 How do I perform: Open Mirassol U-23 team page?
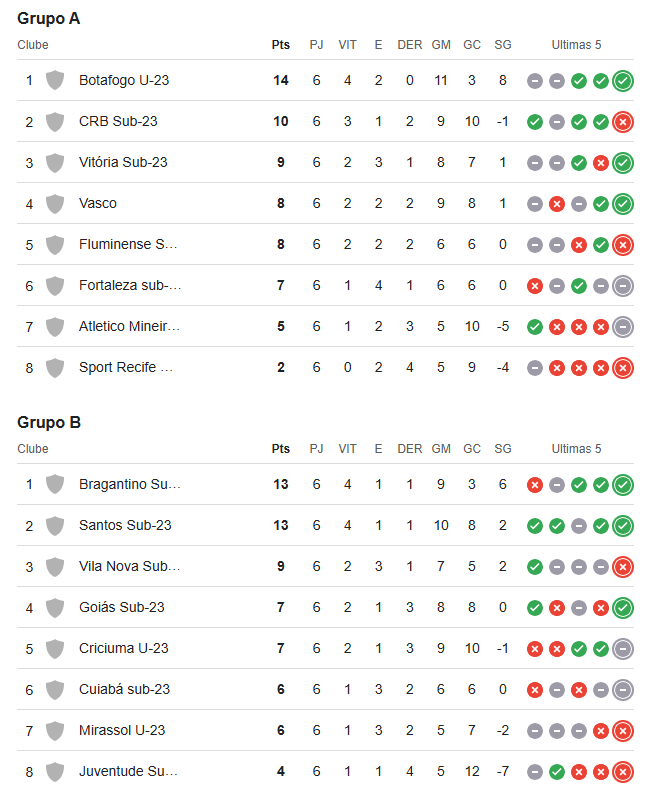pyautogui.click(x=122, y=730)
